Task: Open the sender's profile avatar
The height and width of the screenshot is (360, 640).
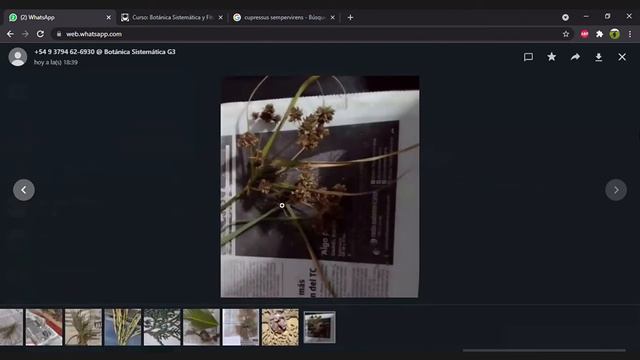Action: point(18,57)
